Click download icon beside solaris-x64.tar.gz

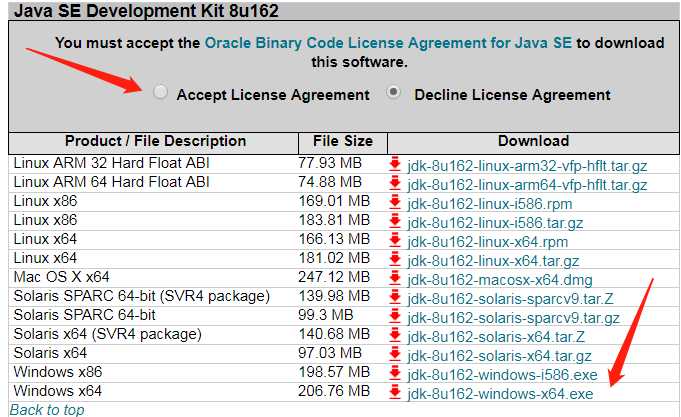pos(395,354)
